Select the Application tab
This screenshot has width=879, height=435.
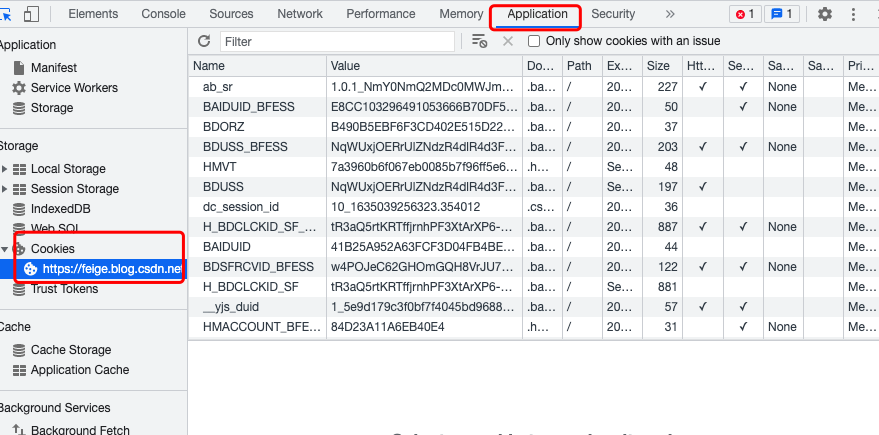537,14
